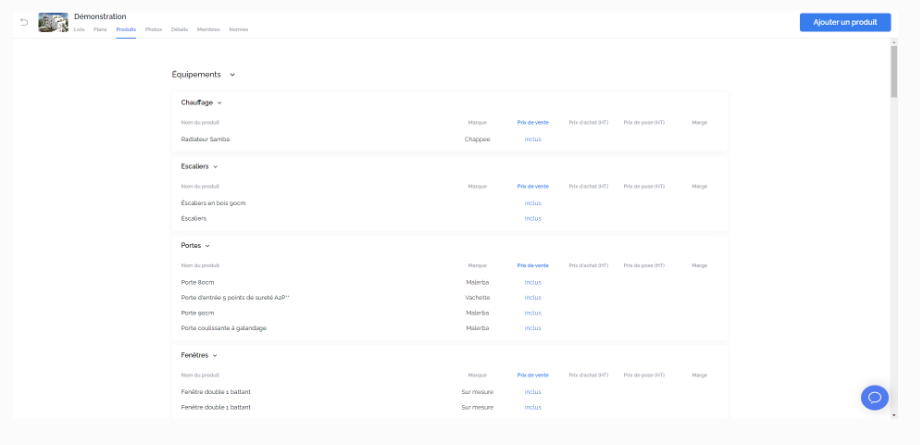Select the Porte 90cm product

tap(197, 313)
